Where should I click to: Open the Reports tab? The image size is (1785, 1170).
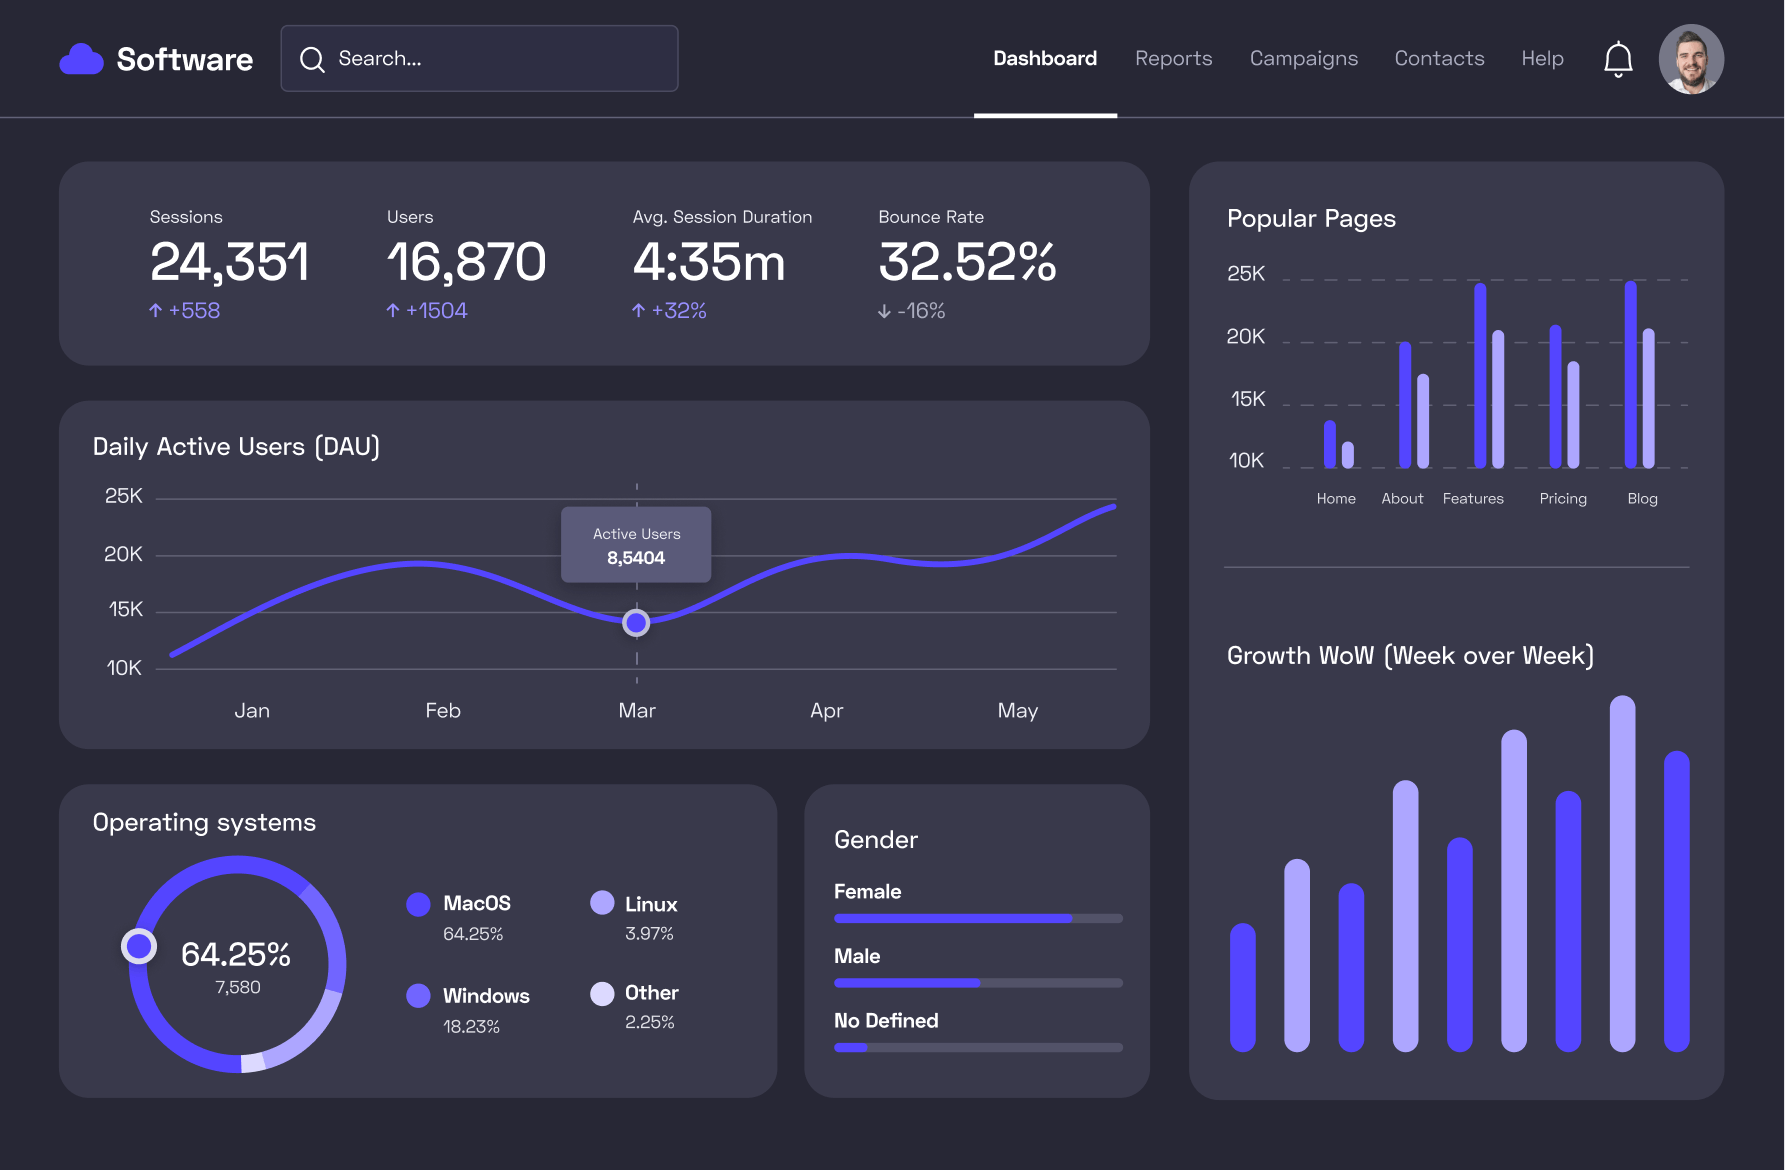pos(1173,59)
